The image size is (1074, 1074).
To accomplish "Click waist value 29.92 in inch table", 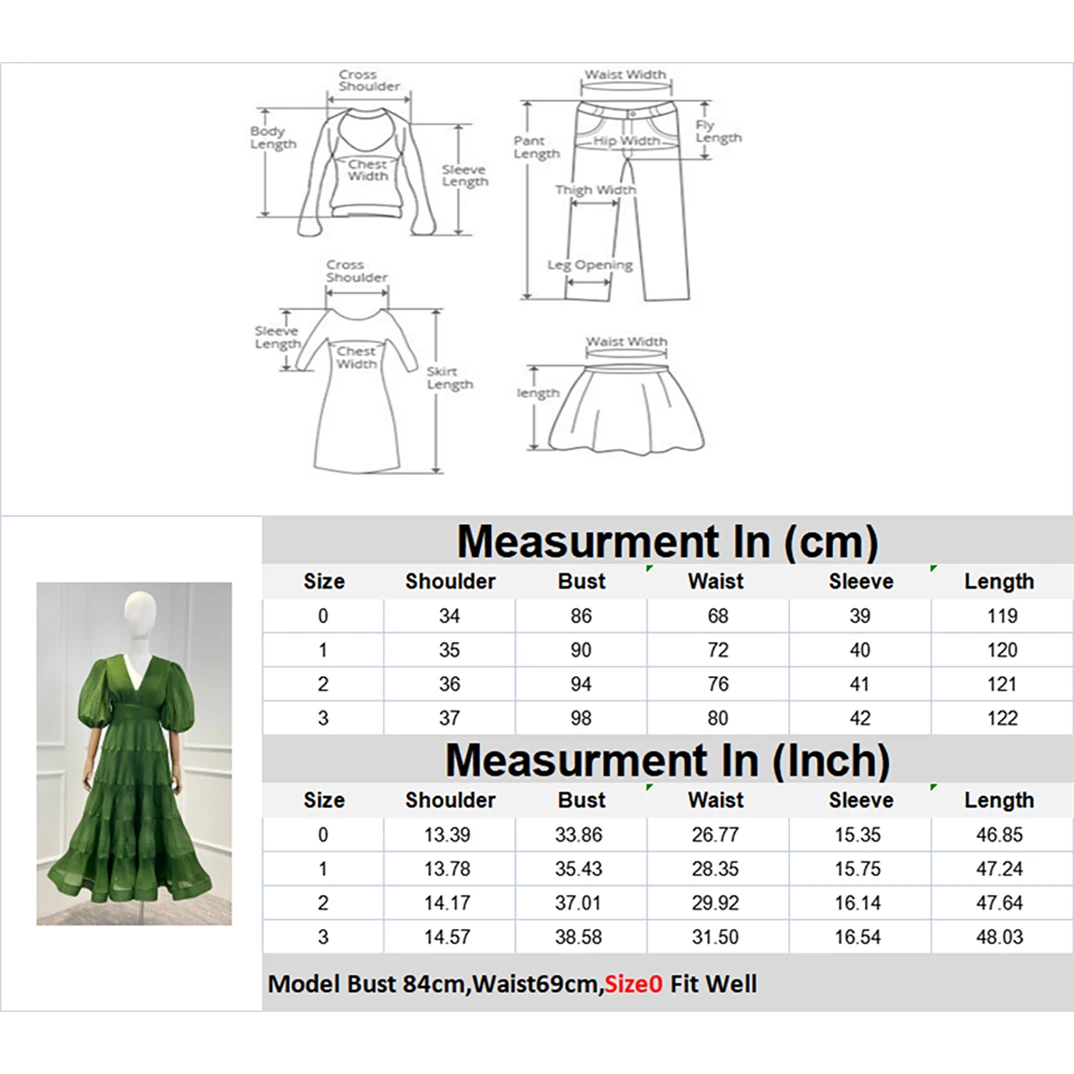I will 715,903.
